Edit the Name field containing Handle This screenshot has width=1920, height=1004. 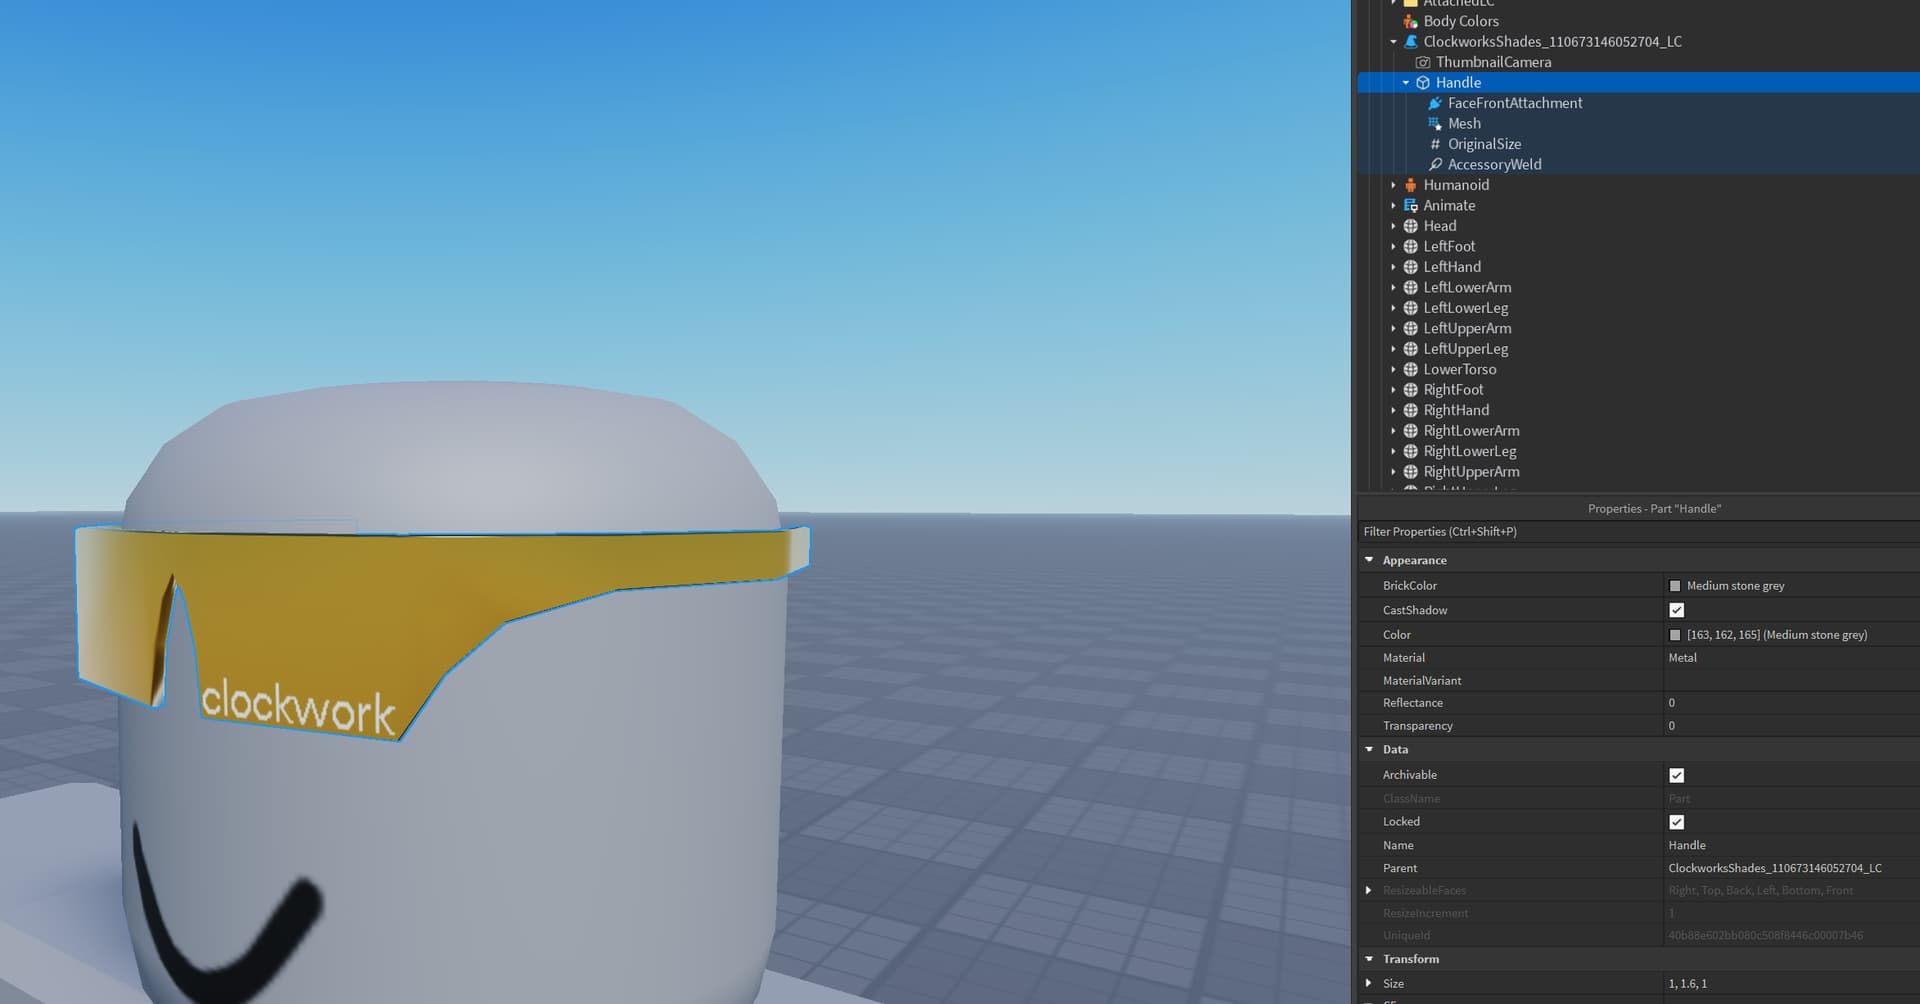tap(1791, 845)
